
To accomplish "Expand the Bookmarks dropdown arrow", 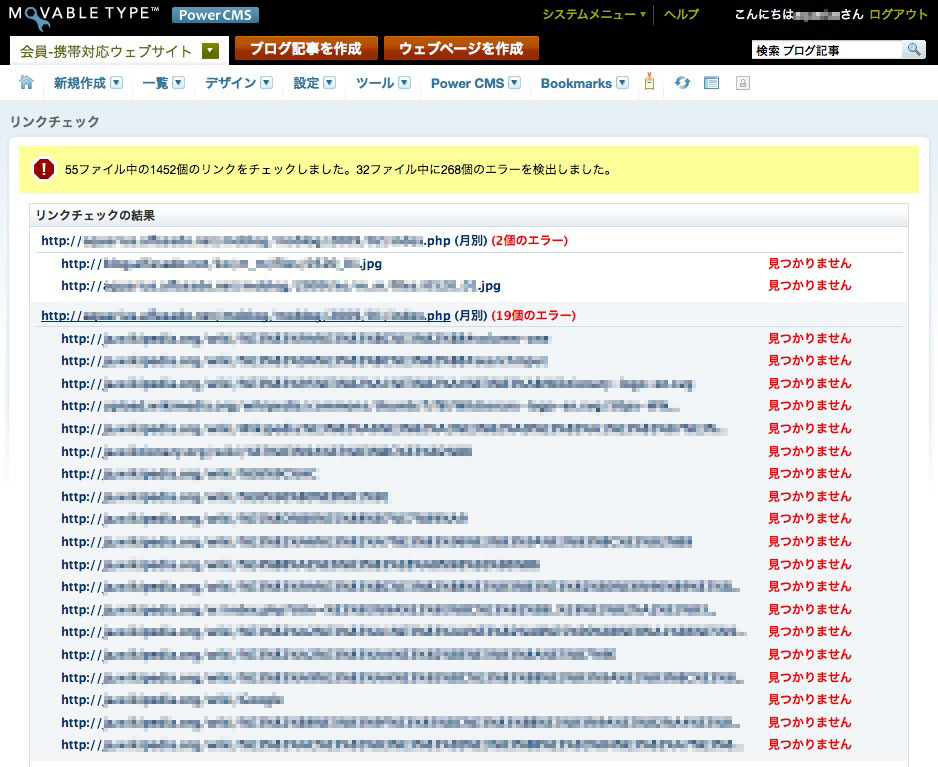I will (x=623, y=83).
